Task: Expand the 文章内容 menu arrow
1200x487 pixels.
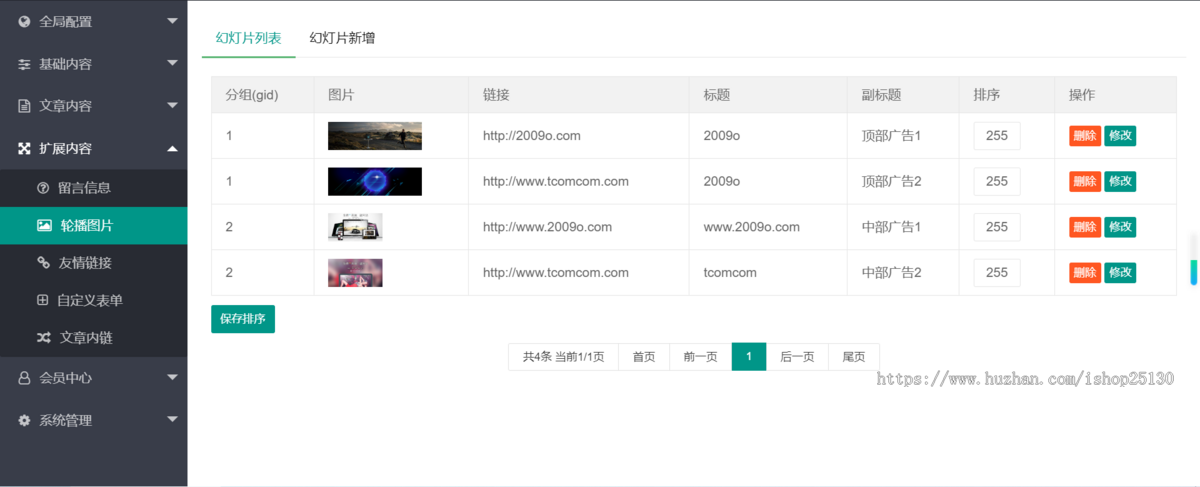Action: coord(172,106)
